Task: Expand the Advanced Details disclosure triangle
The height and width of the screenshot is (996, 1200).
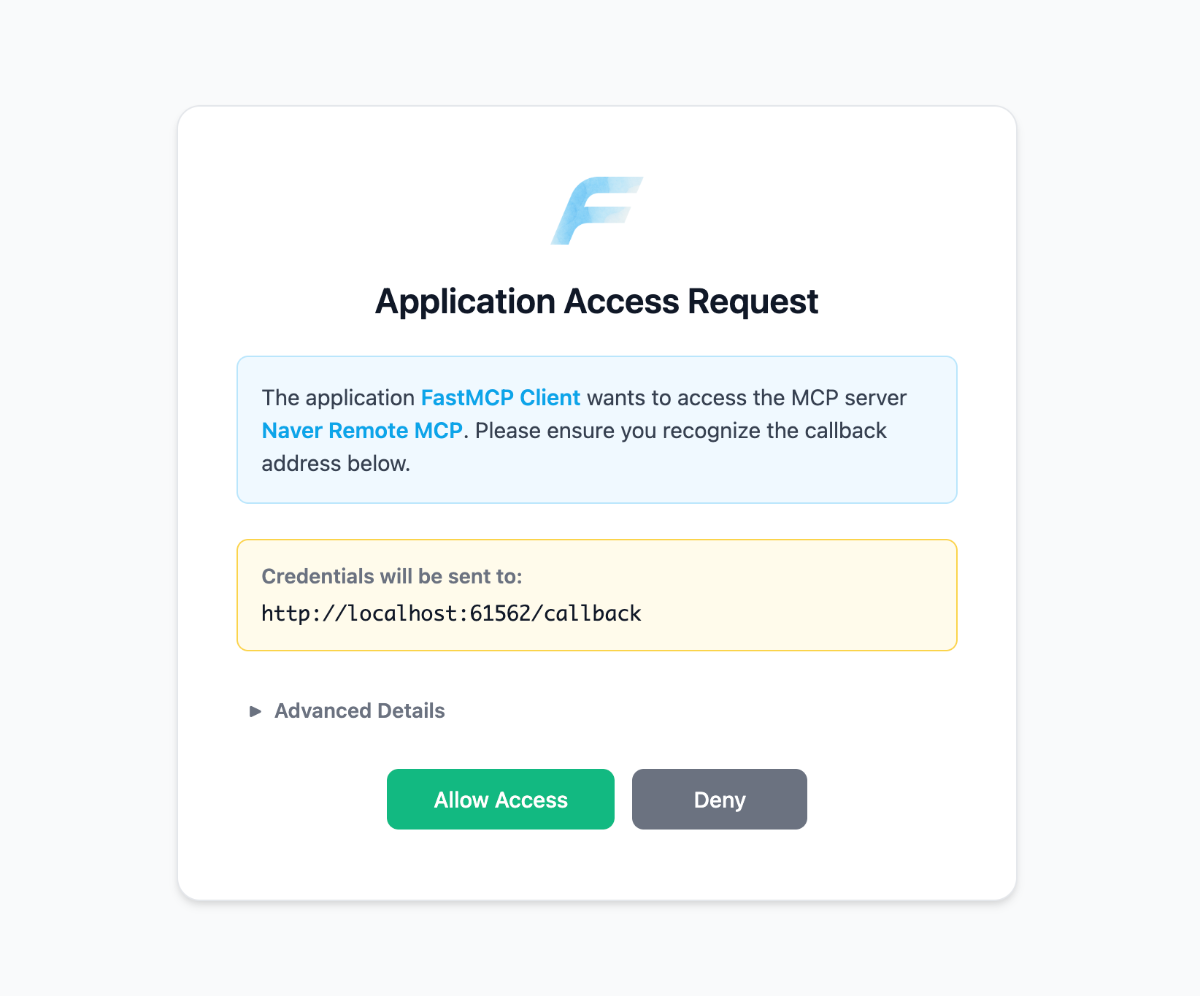Action: (256, 711)
